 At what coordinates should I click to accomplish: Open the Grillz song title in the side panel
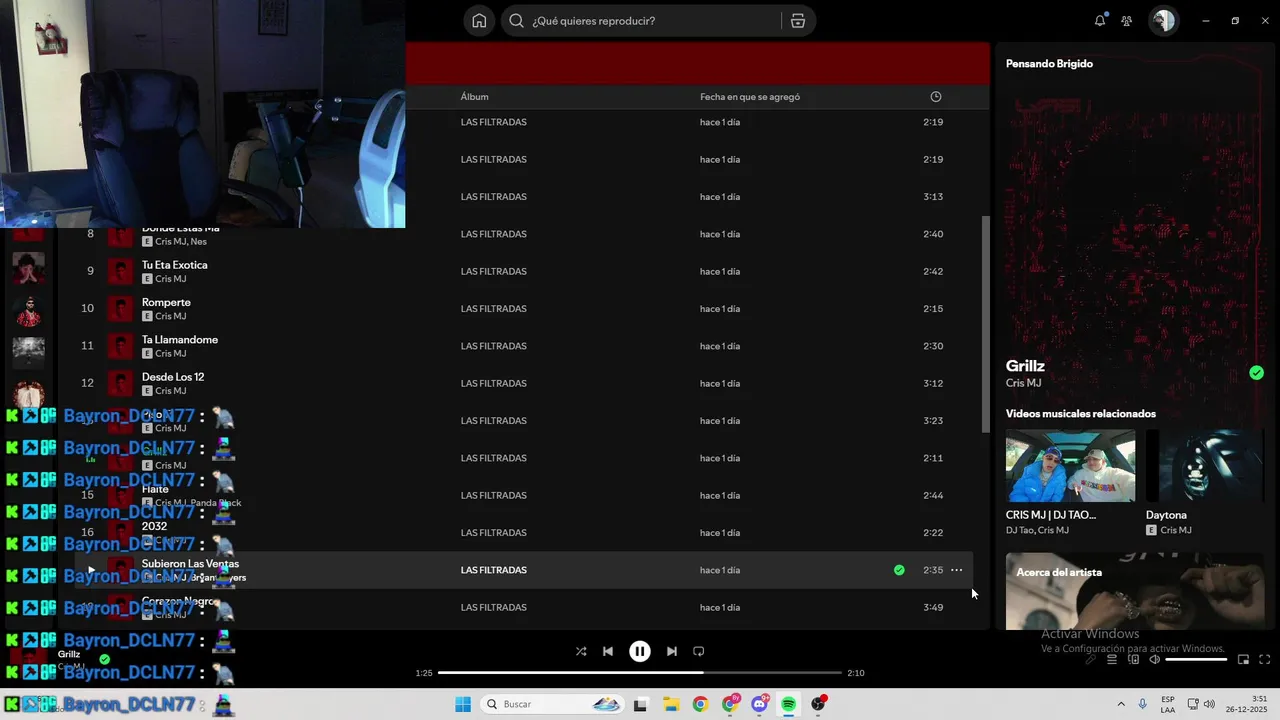click(x=1025, y=366)
